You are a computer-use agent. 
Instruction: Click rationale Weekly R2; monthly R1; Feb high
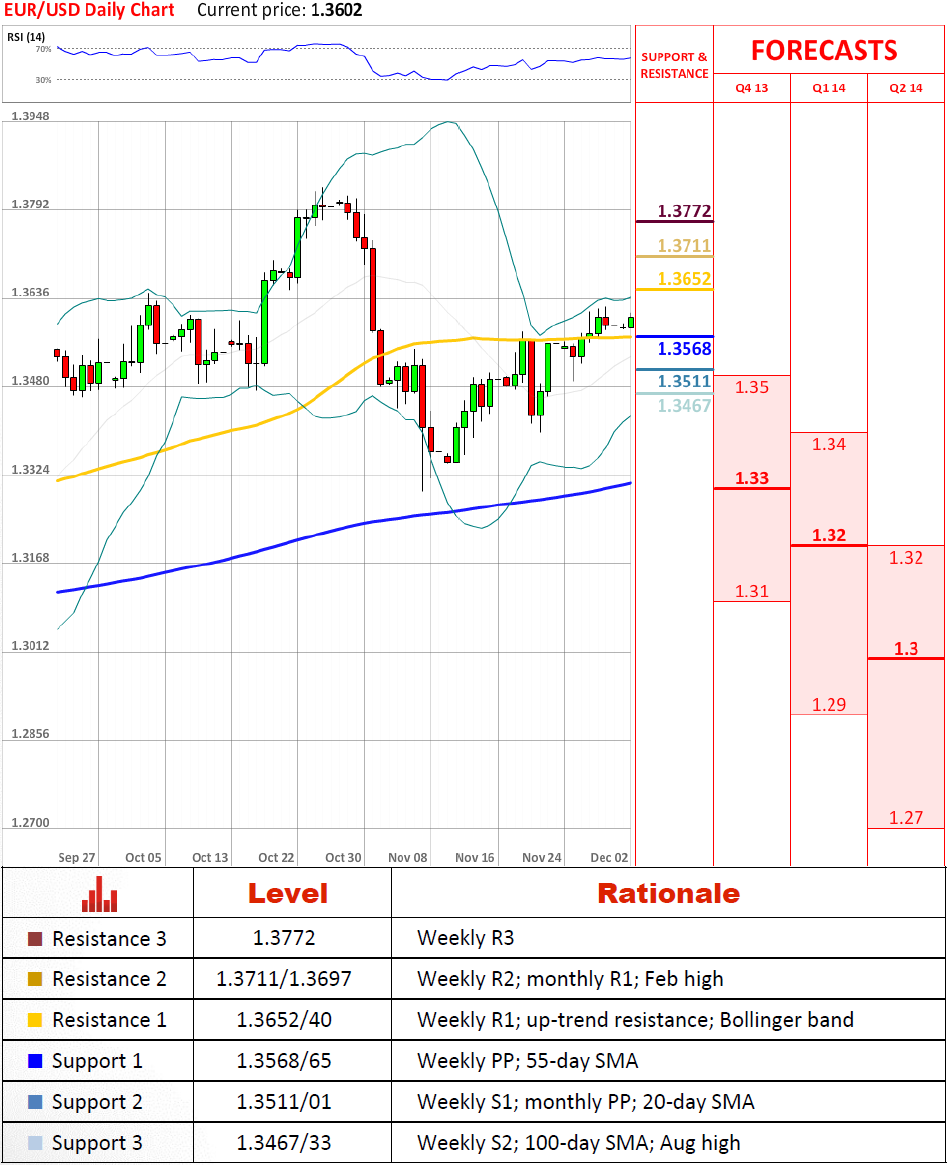pyautogui.click(x=571, y=979)
